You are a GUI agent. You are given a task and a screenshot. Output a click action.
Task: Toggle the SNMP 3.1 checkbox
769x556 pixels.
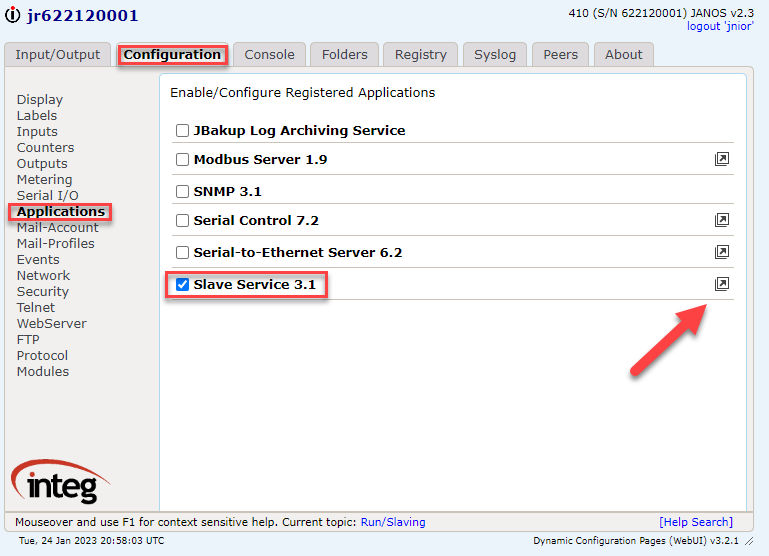pos(182,191)
